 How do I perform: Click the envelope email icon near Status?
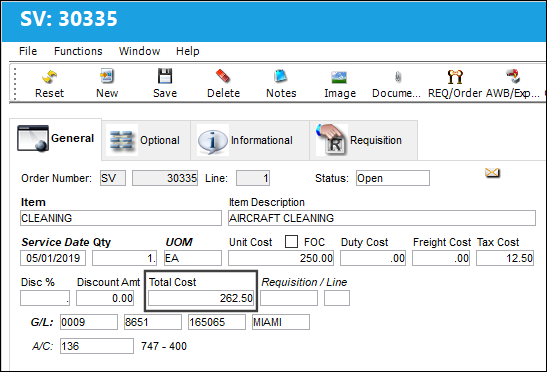point(492,172)
